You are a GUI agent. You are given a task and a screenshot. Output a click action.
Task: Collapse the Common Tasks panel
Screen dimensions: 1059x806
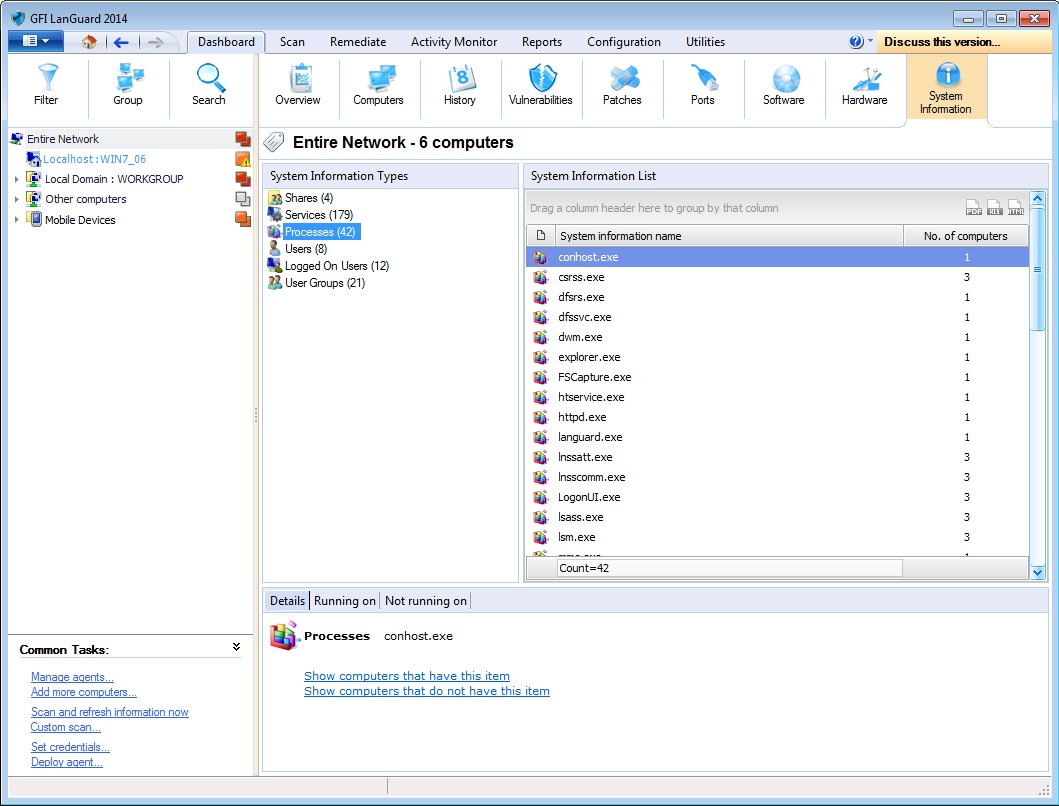[x=236, y=647]
